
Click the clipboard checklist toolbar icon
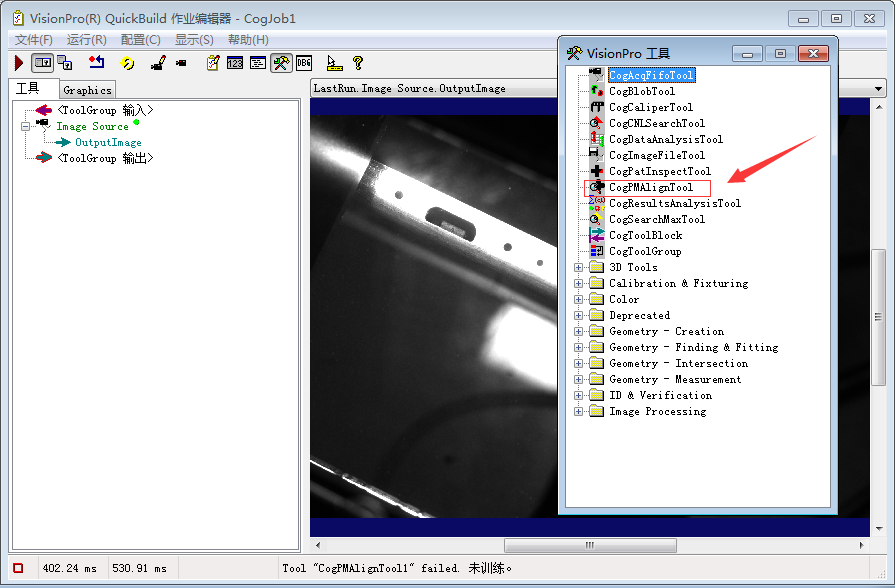click(x=213, y=62)
